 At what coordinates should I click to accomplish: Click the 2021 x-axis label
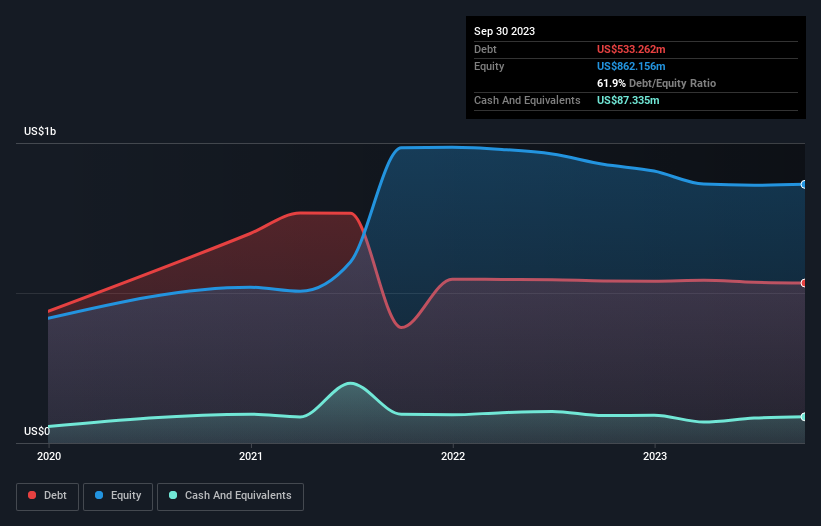251,456
